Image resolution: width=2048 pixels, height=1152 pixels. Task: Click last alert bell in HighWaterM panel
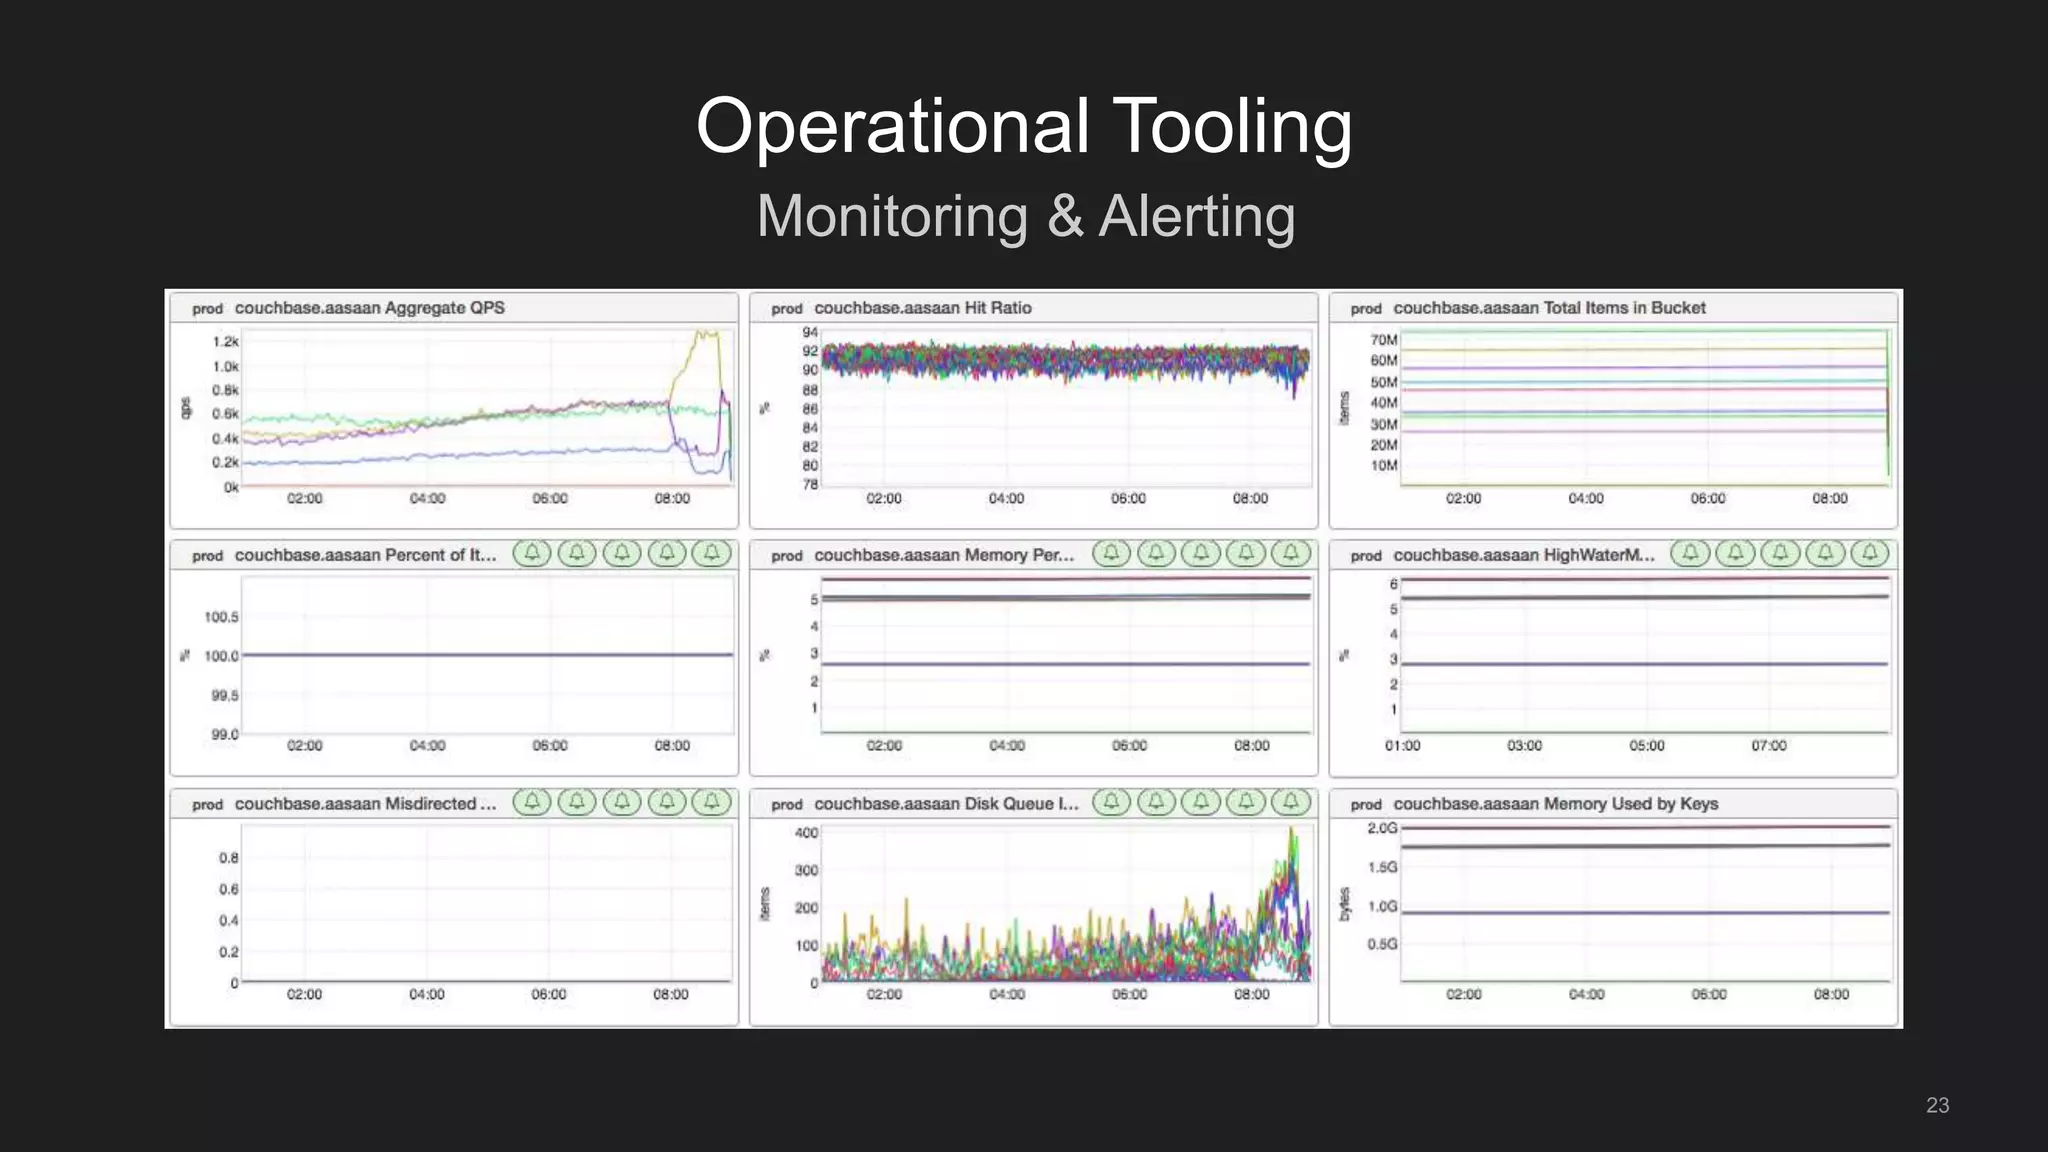pyautogui.click(x=1870, y=553)
